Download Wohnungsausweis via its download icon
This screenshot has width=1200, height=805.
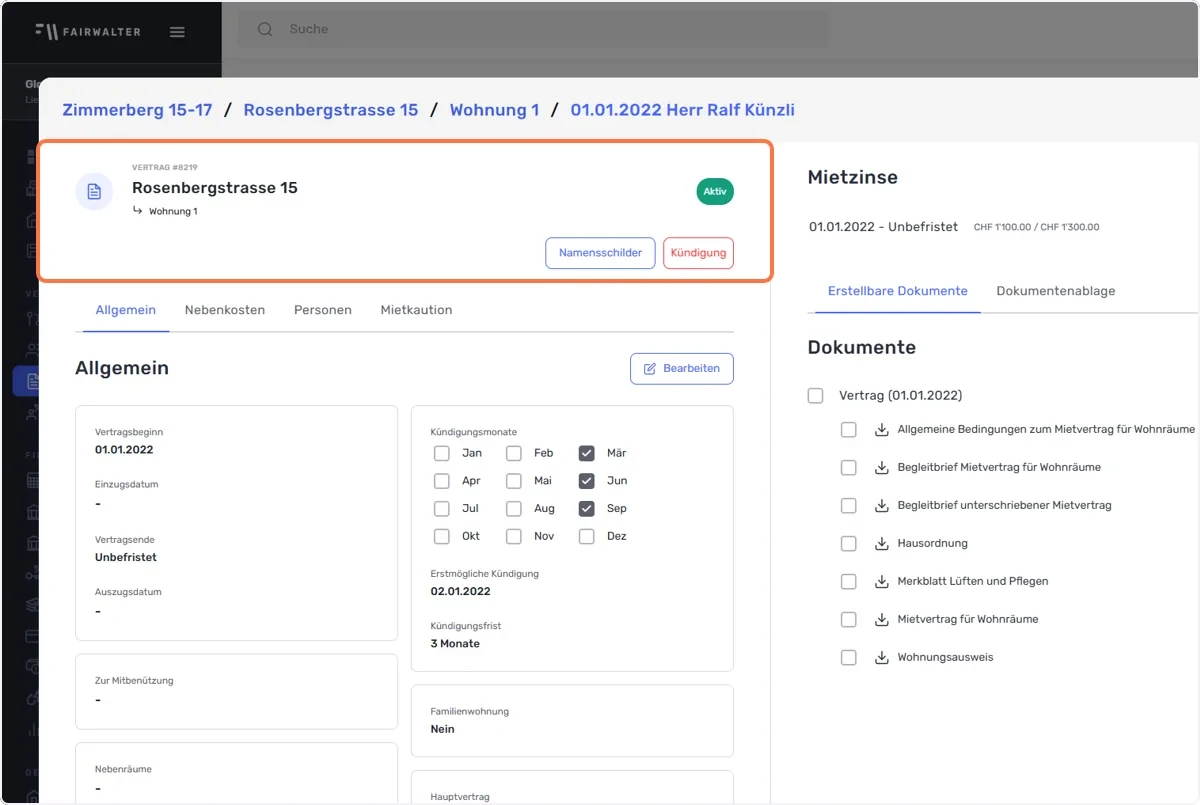[882, 658]
